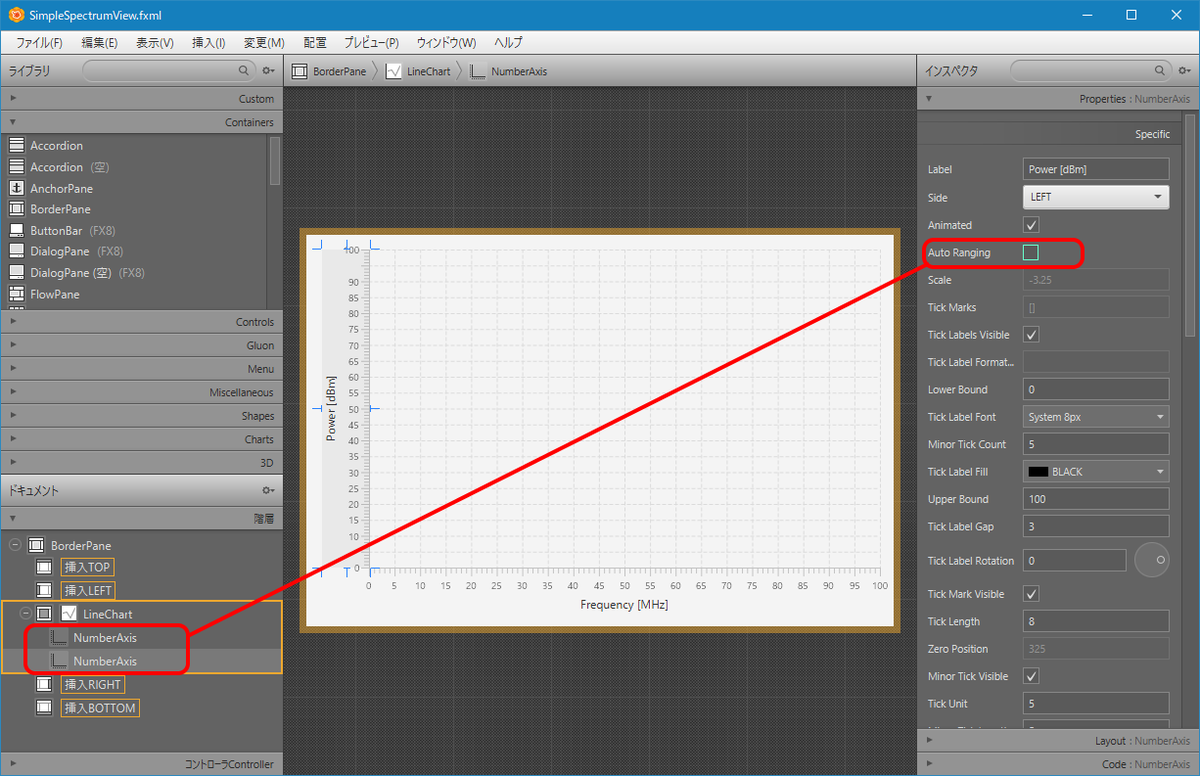Click the Accordion (空) icon
Image resolution: width=1200 pixels, height=776 pixels.
coord(16,167)
